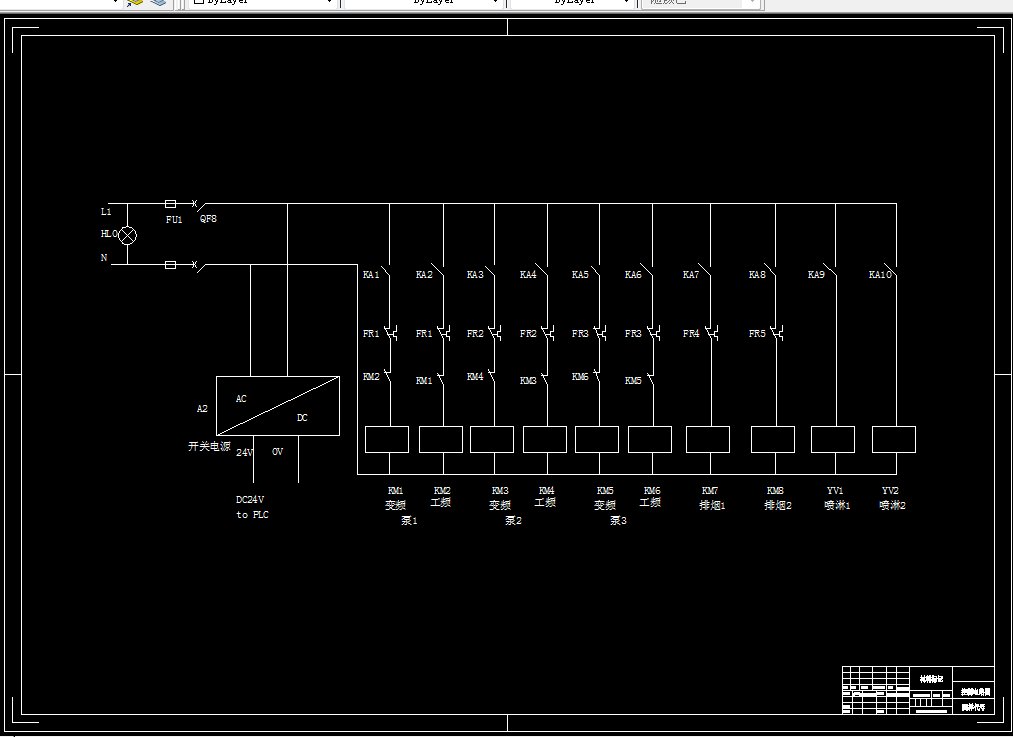
Task: Select the 泵3 pump label
Action: click(618, 521)
